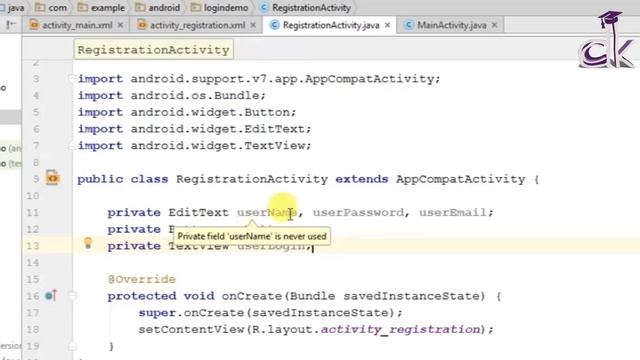This screenshot has width=640, height=360.
Task: Click line number 13 in gutter
Action: [x=32, y=246]
